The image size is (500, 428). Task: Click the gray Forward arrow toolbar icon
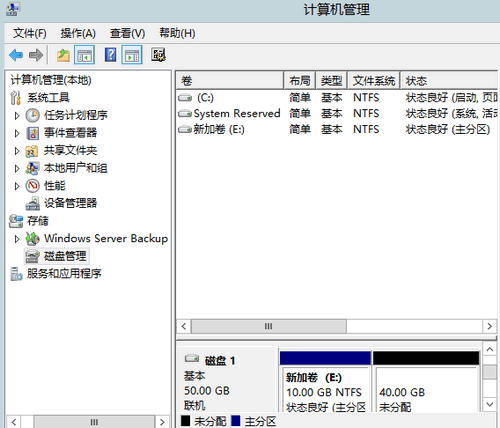[x=36, y=55]
